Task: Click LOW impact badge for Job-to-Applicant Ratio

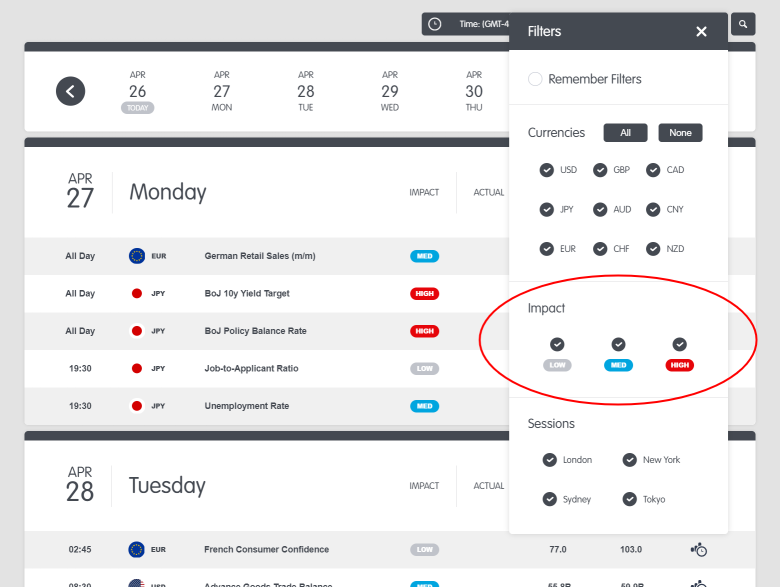Action: (425, 369)
